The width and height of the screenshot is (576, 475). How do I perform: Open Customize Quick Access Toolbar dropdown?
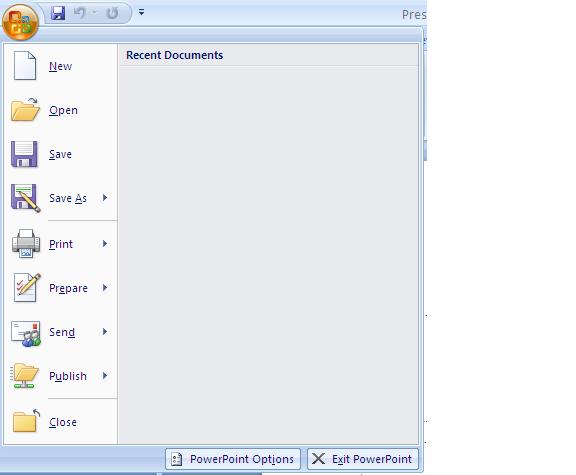[141, 12]
